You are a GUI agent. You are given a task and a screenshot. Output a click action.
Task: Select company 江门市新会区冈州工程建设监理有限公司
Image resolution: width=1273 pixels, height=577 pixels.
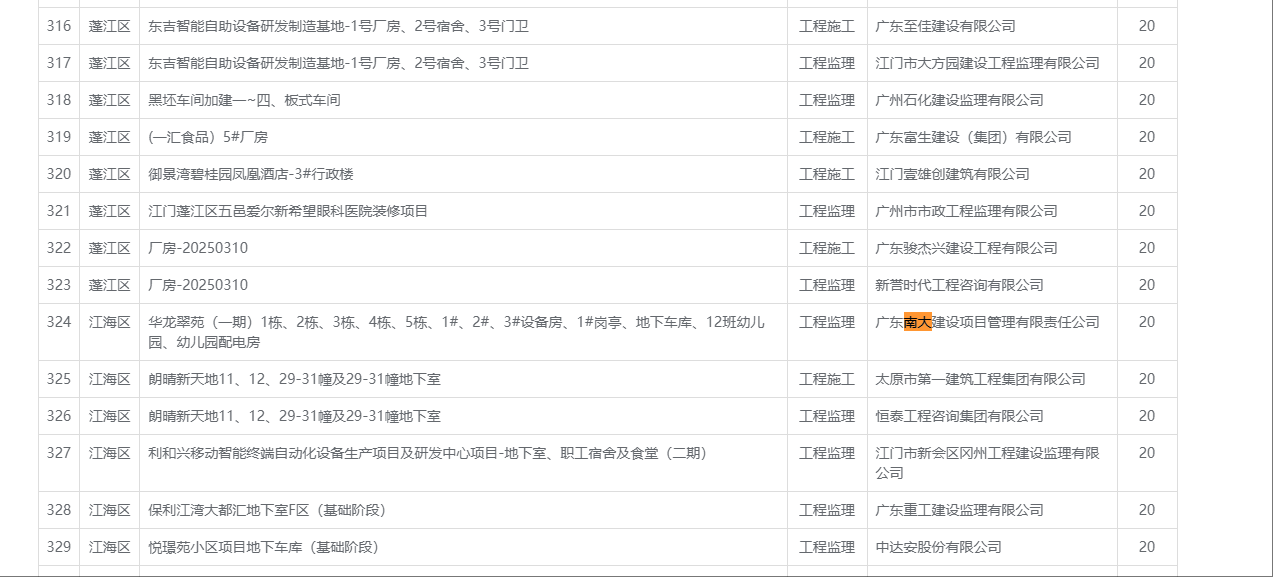[987, 462]
